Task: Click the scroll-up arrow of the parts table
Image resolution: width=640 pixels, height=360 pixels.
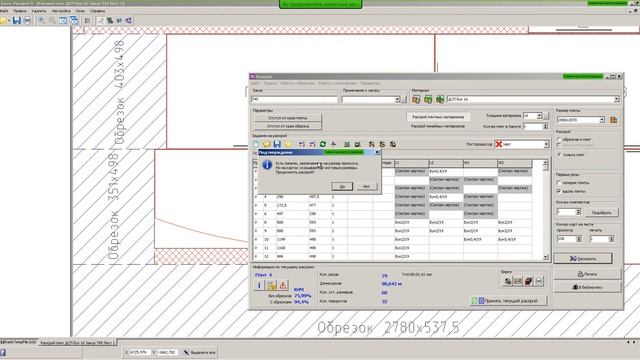Action: pos(546,163)
